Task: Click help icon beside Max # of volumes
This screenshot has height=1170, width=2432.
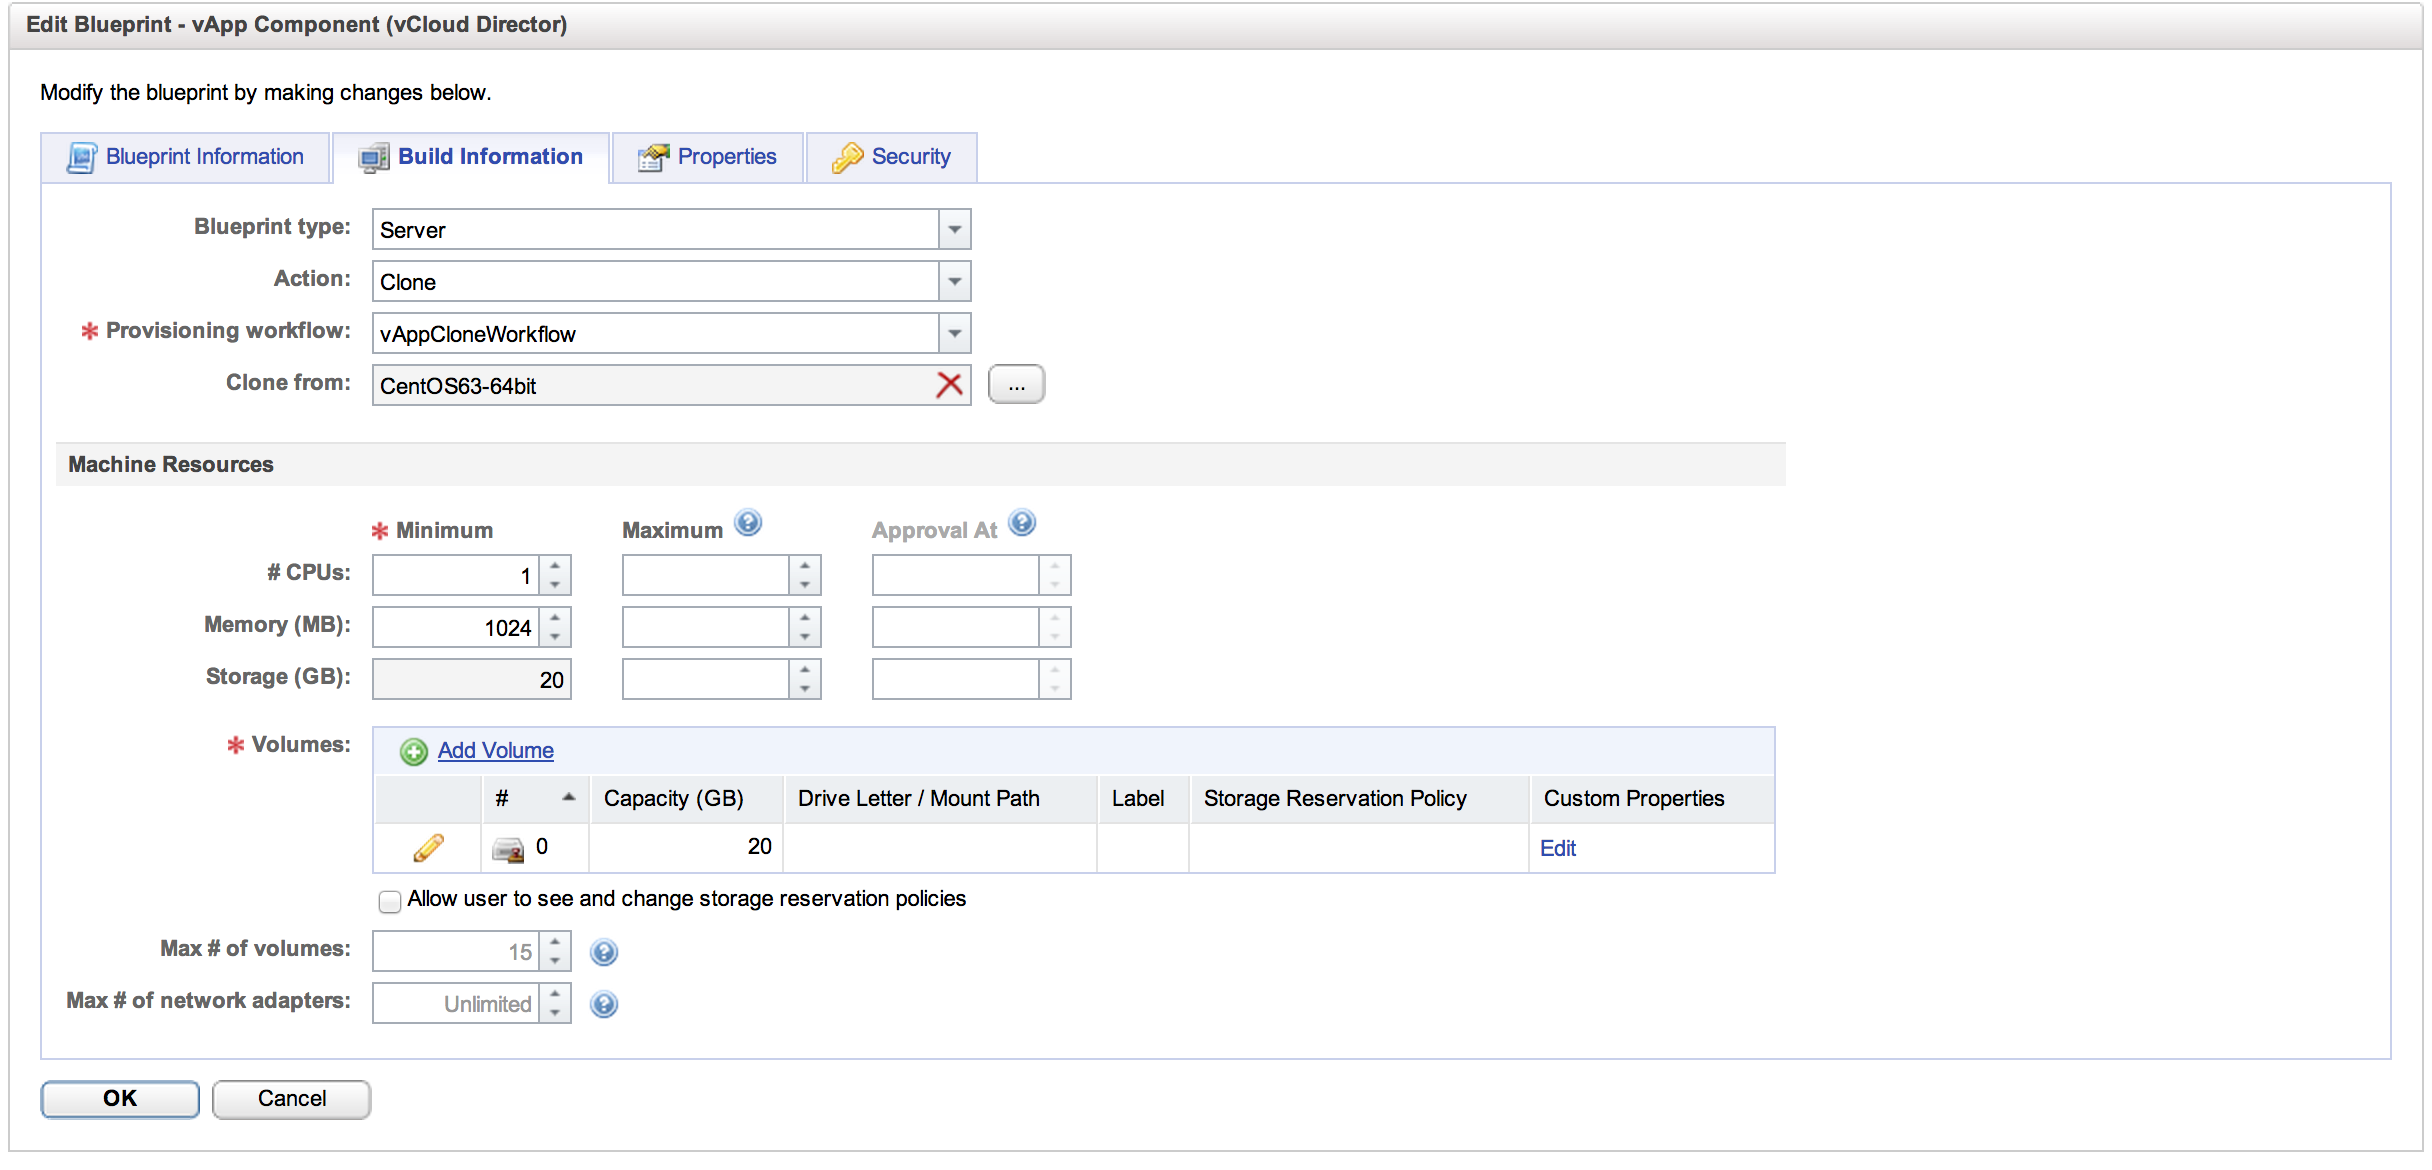Action: 603,952
